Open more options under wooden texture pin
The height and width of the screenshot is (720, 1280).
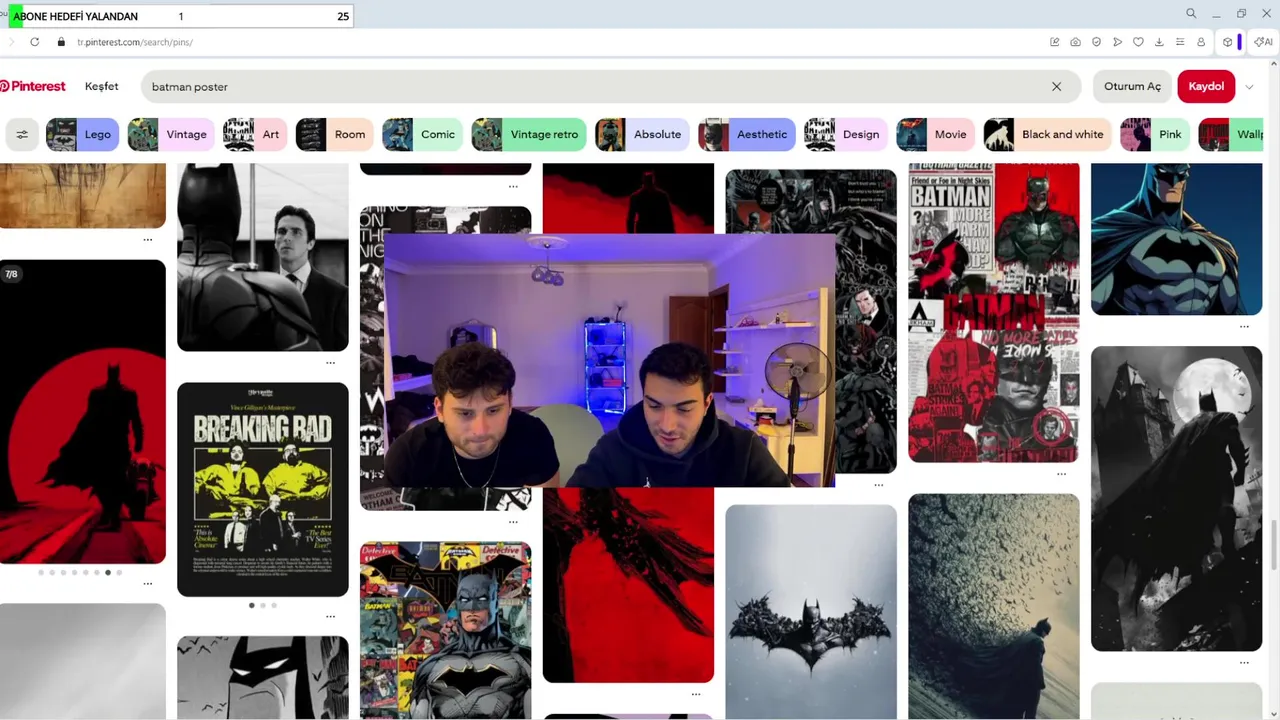point(147,240)
